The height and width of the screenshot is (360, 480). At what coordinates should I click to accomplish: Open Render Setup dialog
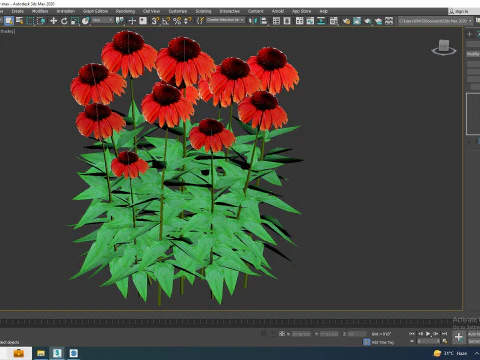[346, 21]
